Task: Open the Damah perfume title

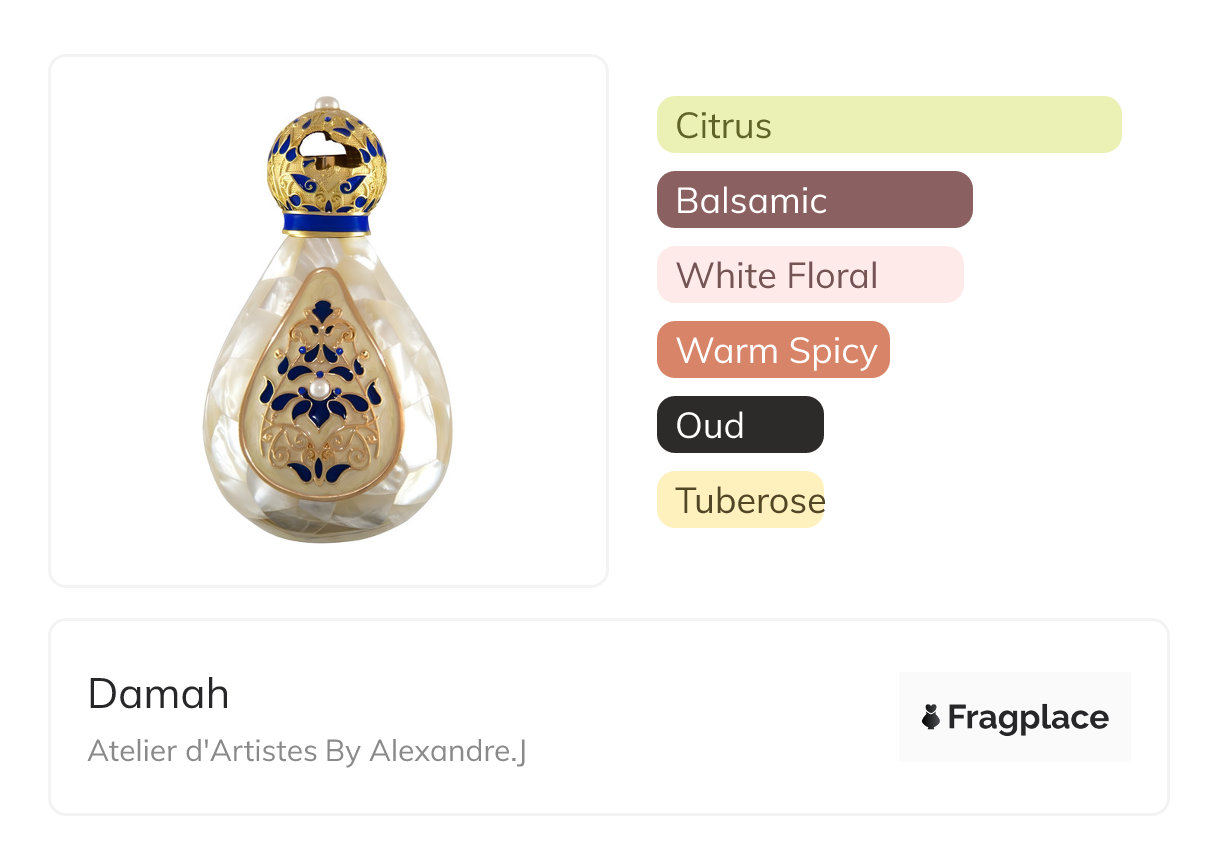Action: click(159, 694)
